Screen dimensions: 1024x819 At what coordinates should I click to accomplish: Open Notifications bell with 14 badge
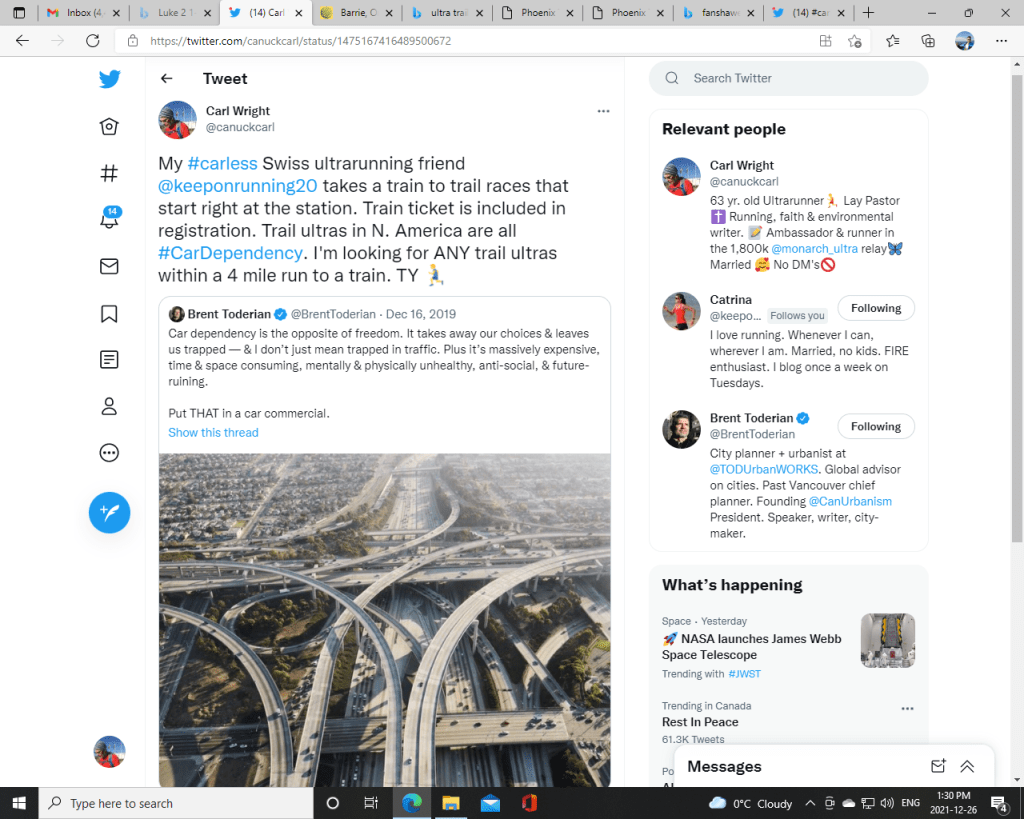(x=109, y=219)
